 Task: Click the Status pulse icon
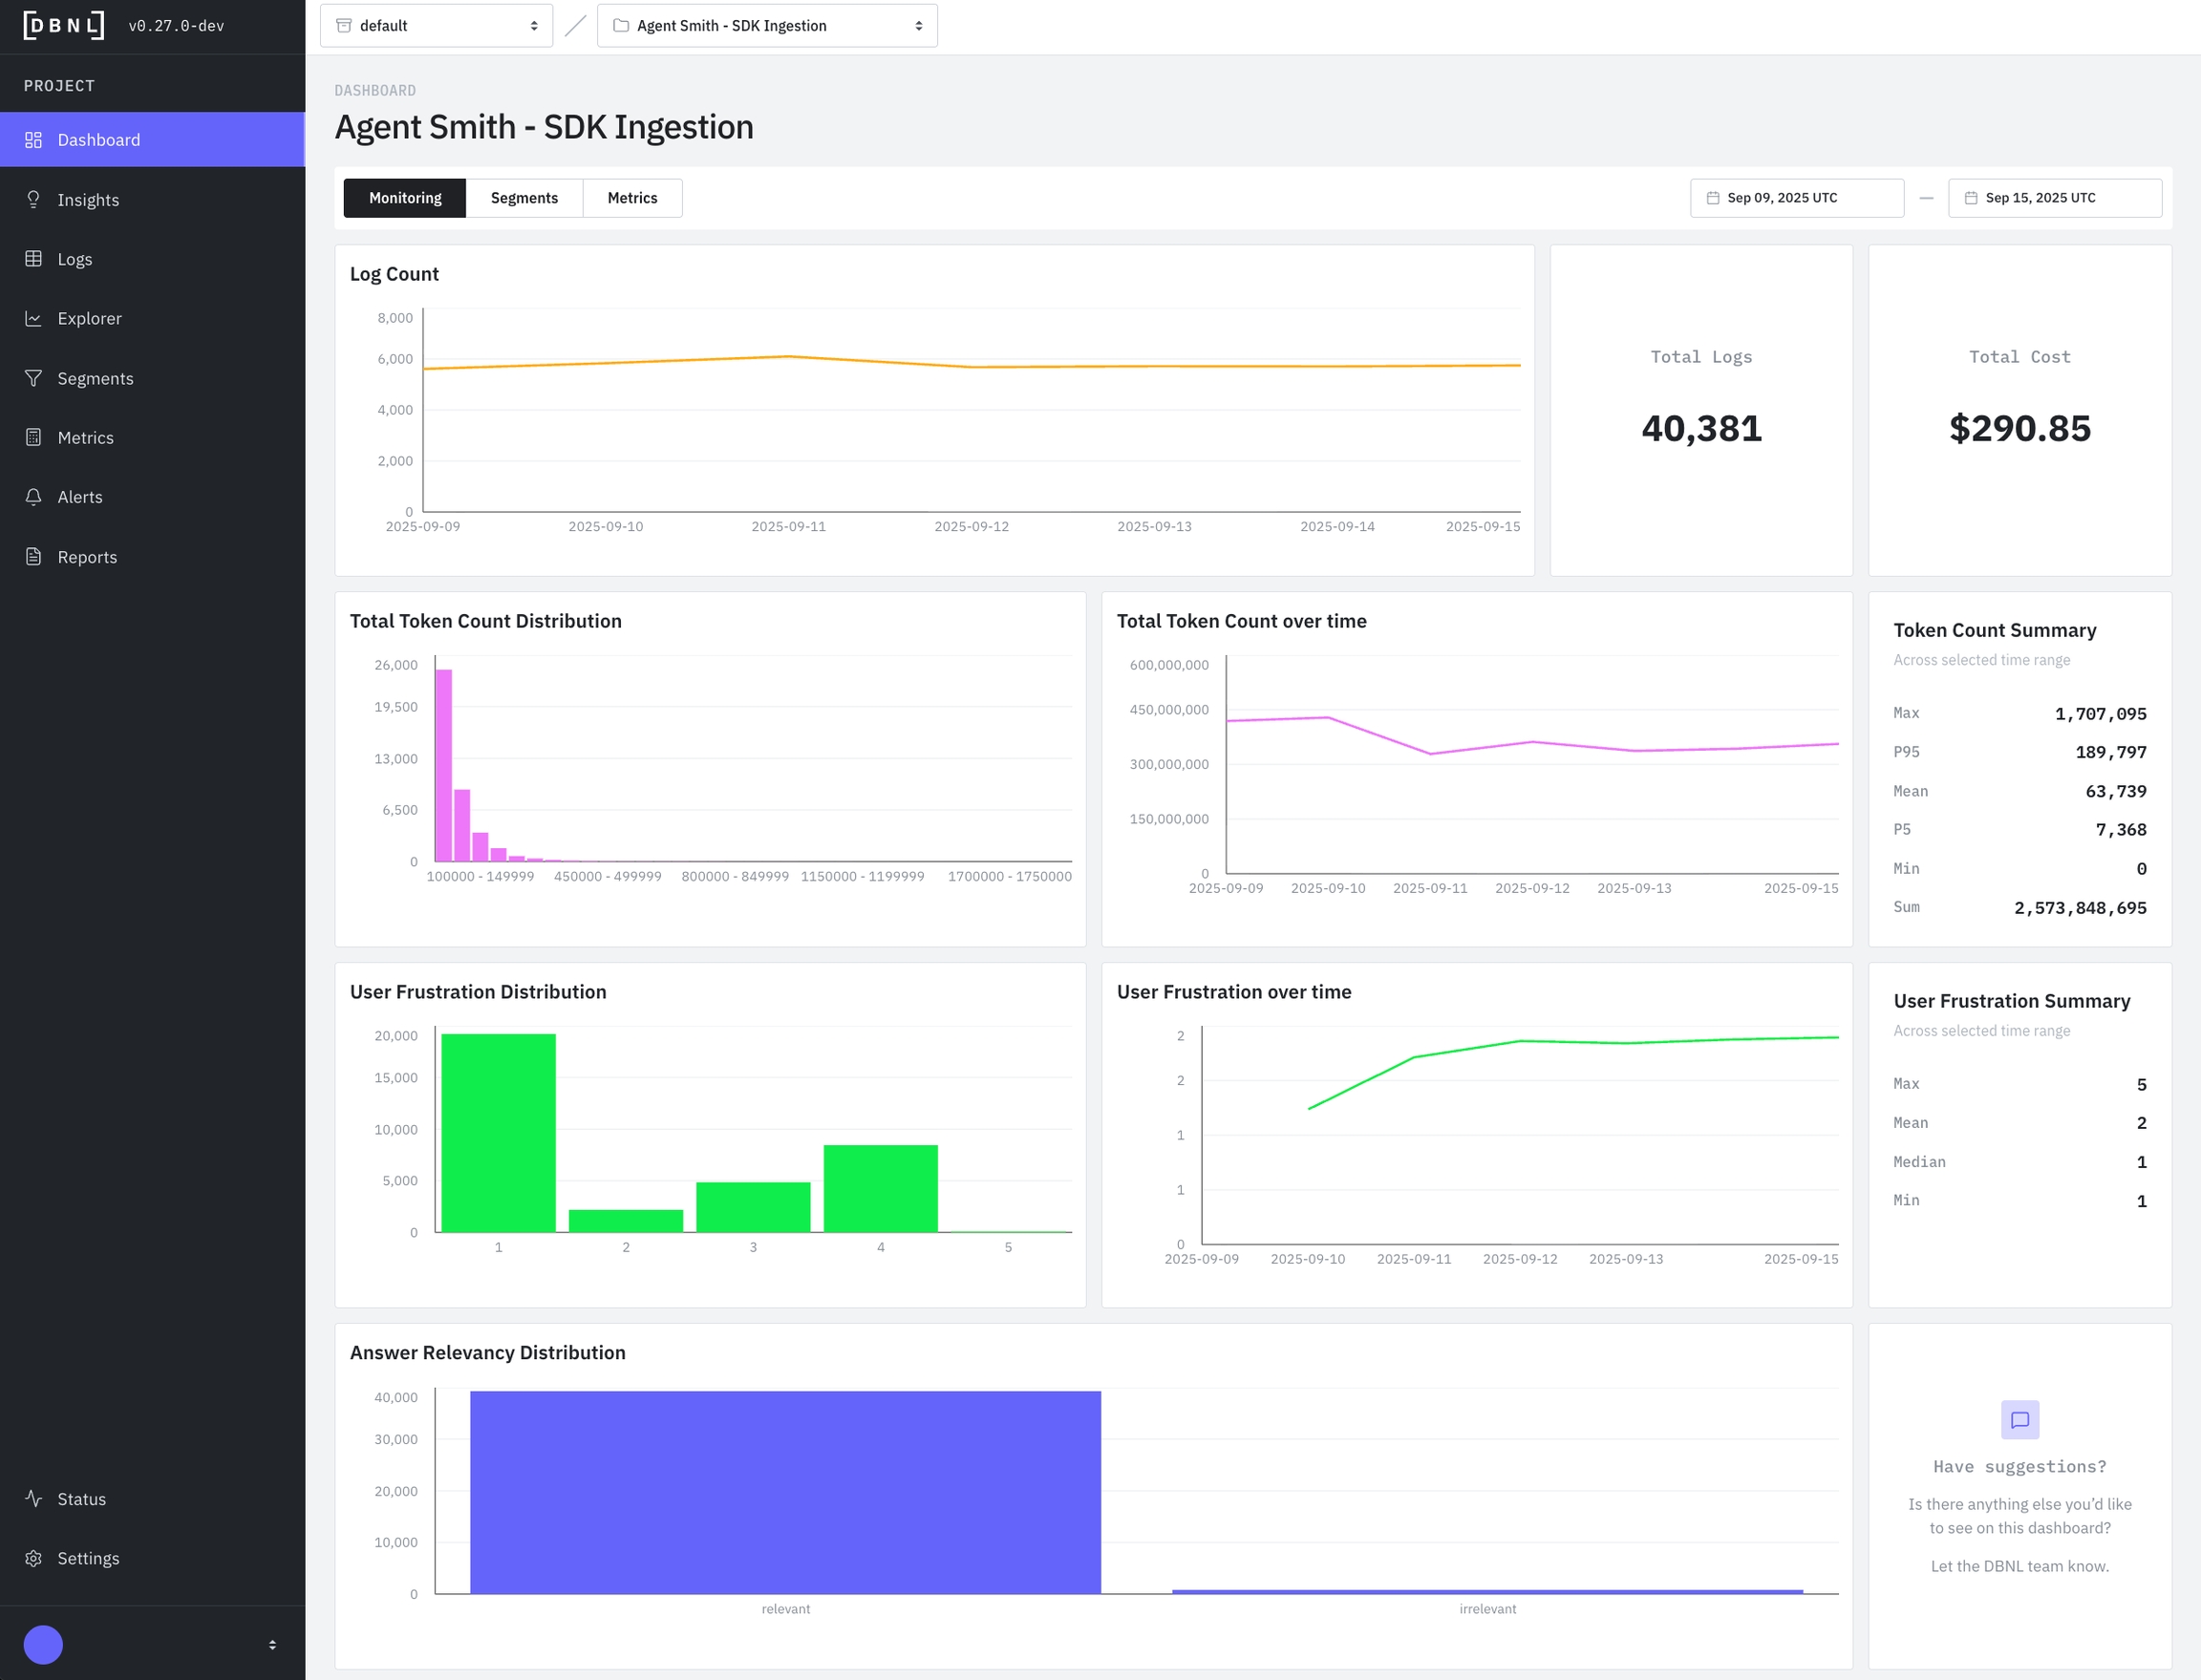(33, 1498)
